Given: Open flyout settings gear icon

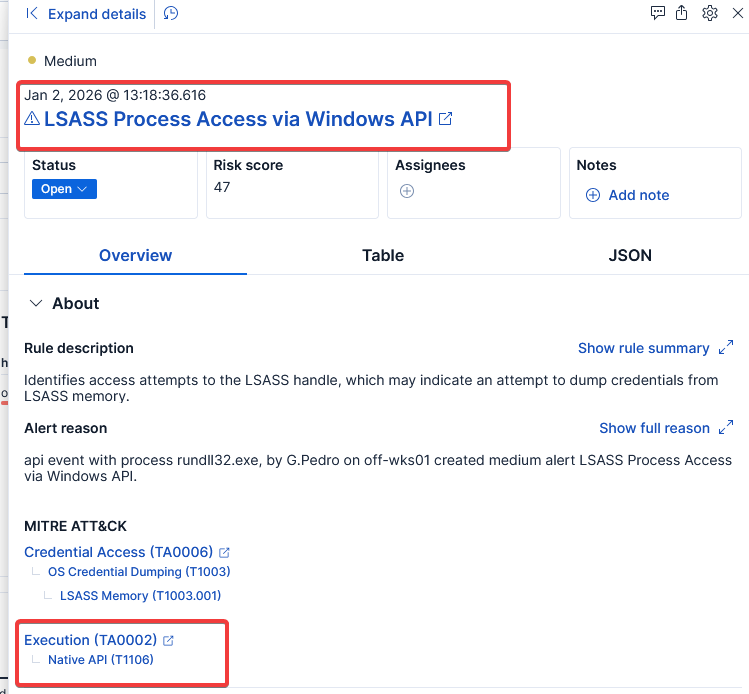Looking at the screenshot, I should tap(710, 13).
